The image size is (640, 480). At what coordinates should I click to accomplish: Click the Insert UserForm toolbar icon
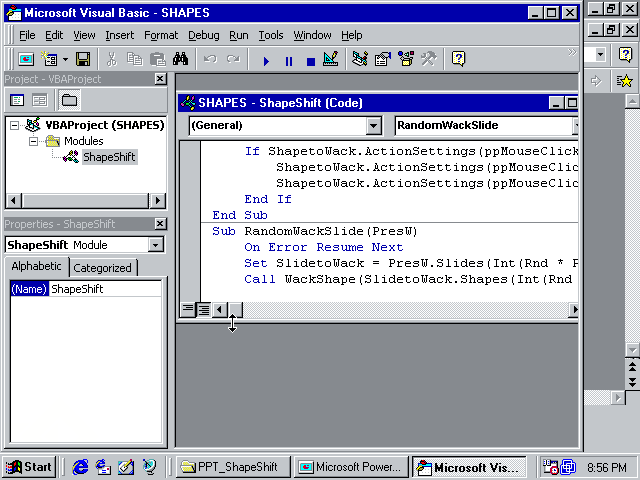pyautogui.click(x=50, y=59)
